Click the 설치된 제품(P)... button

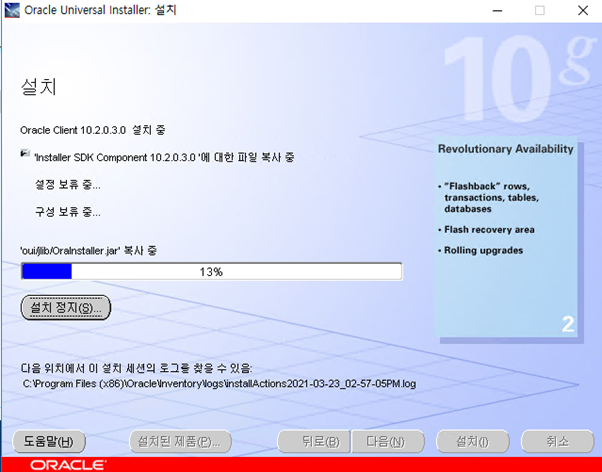click(x=180, y=441)
